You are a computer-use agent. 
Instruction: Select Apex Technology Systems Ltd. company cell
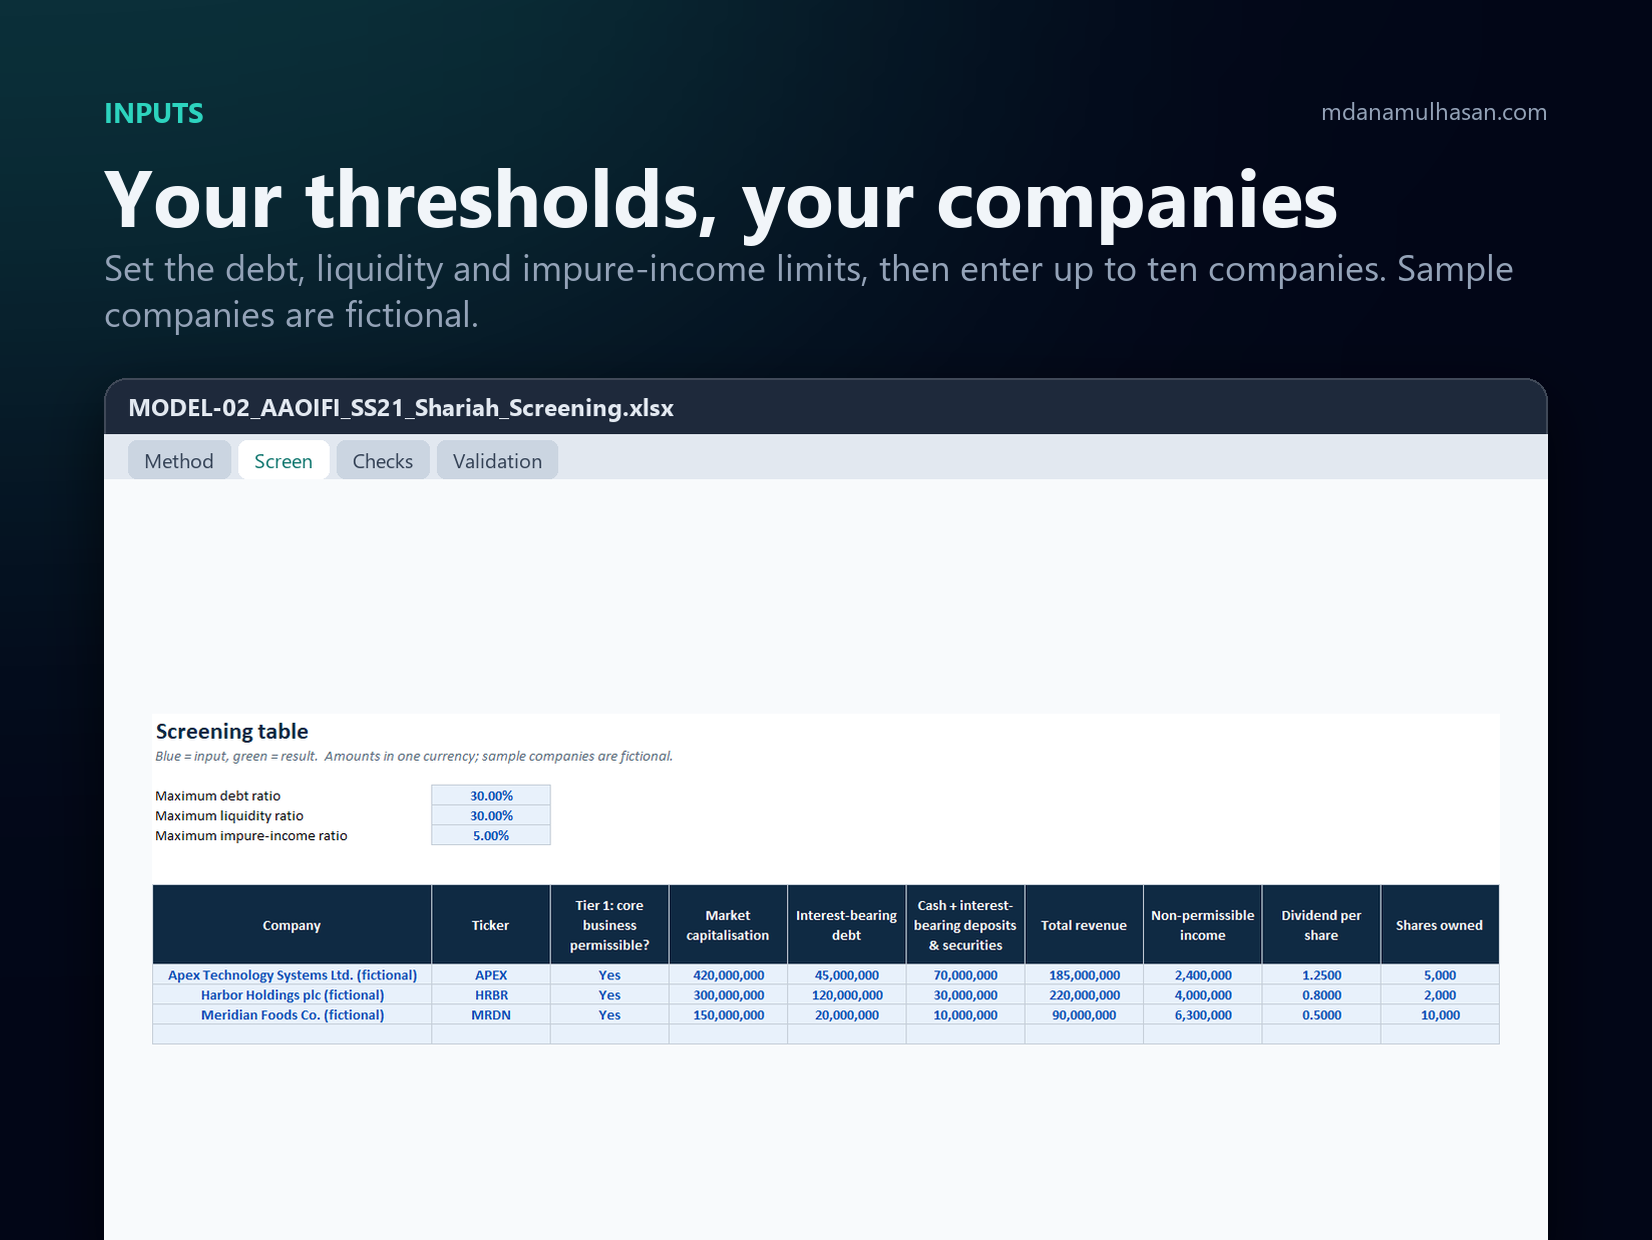coord(292,975)
